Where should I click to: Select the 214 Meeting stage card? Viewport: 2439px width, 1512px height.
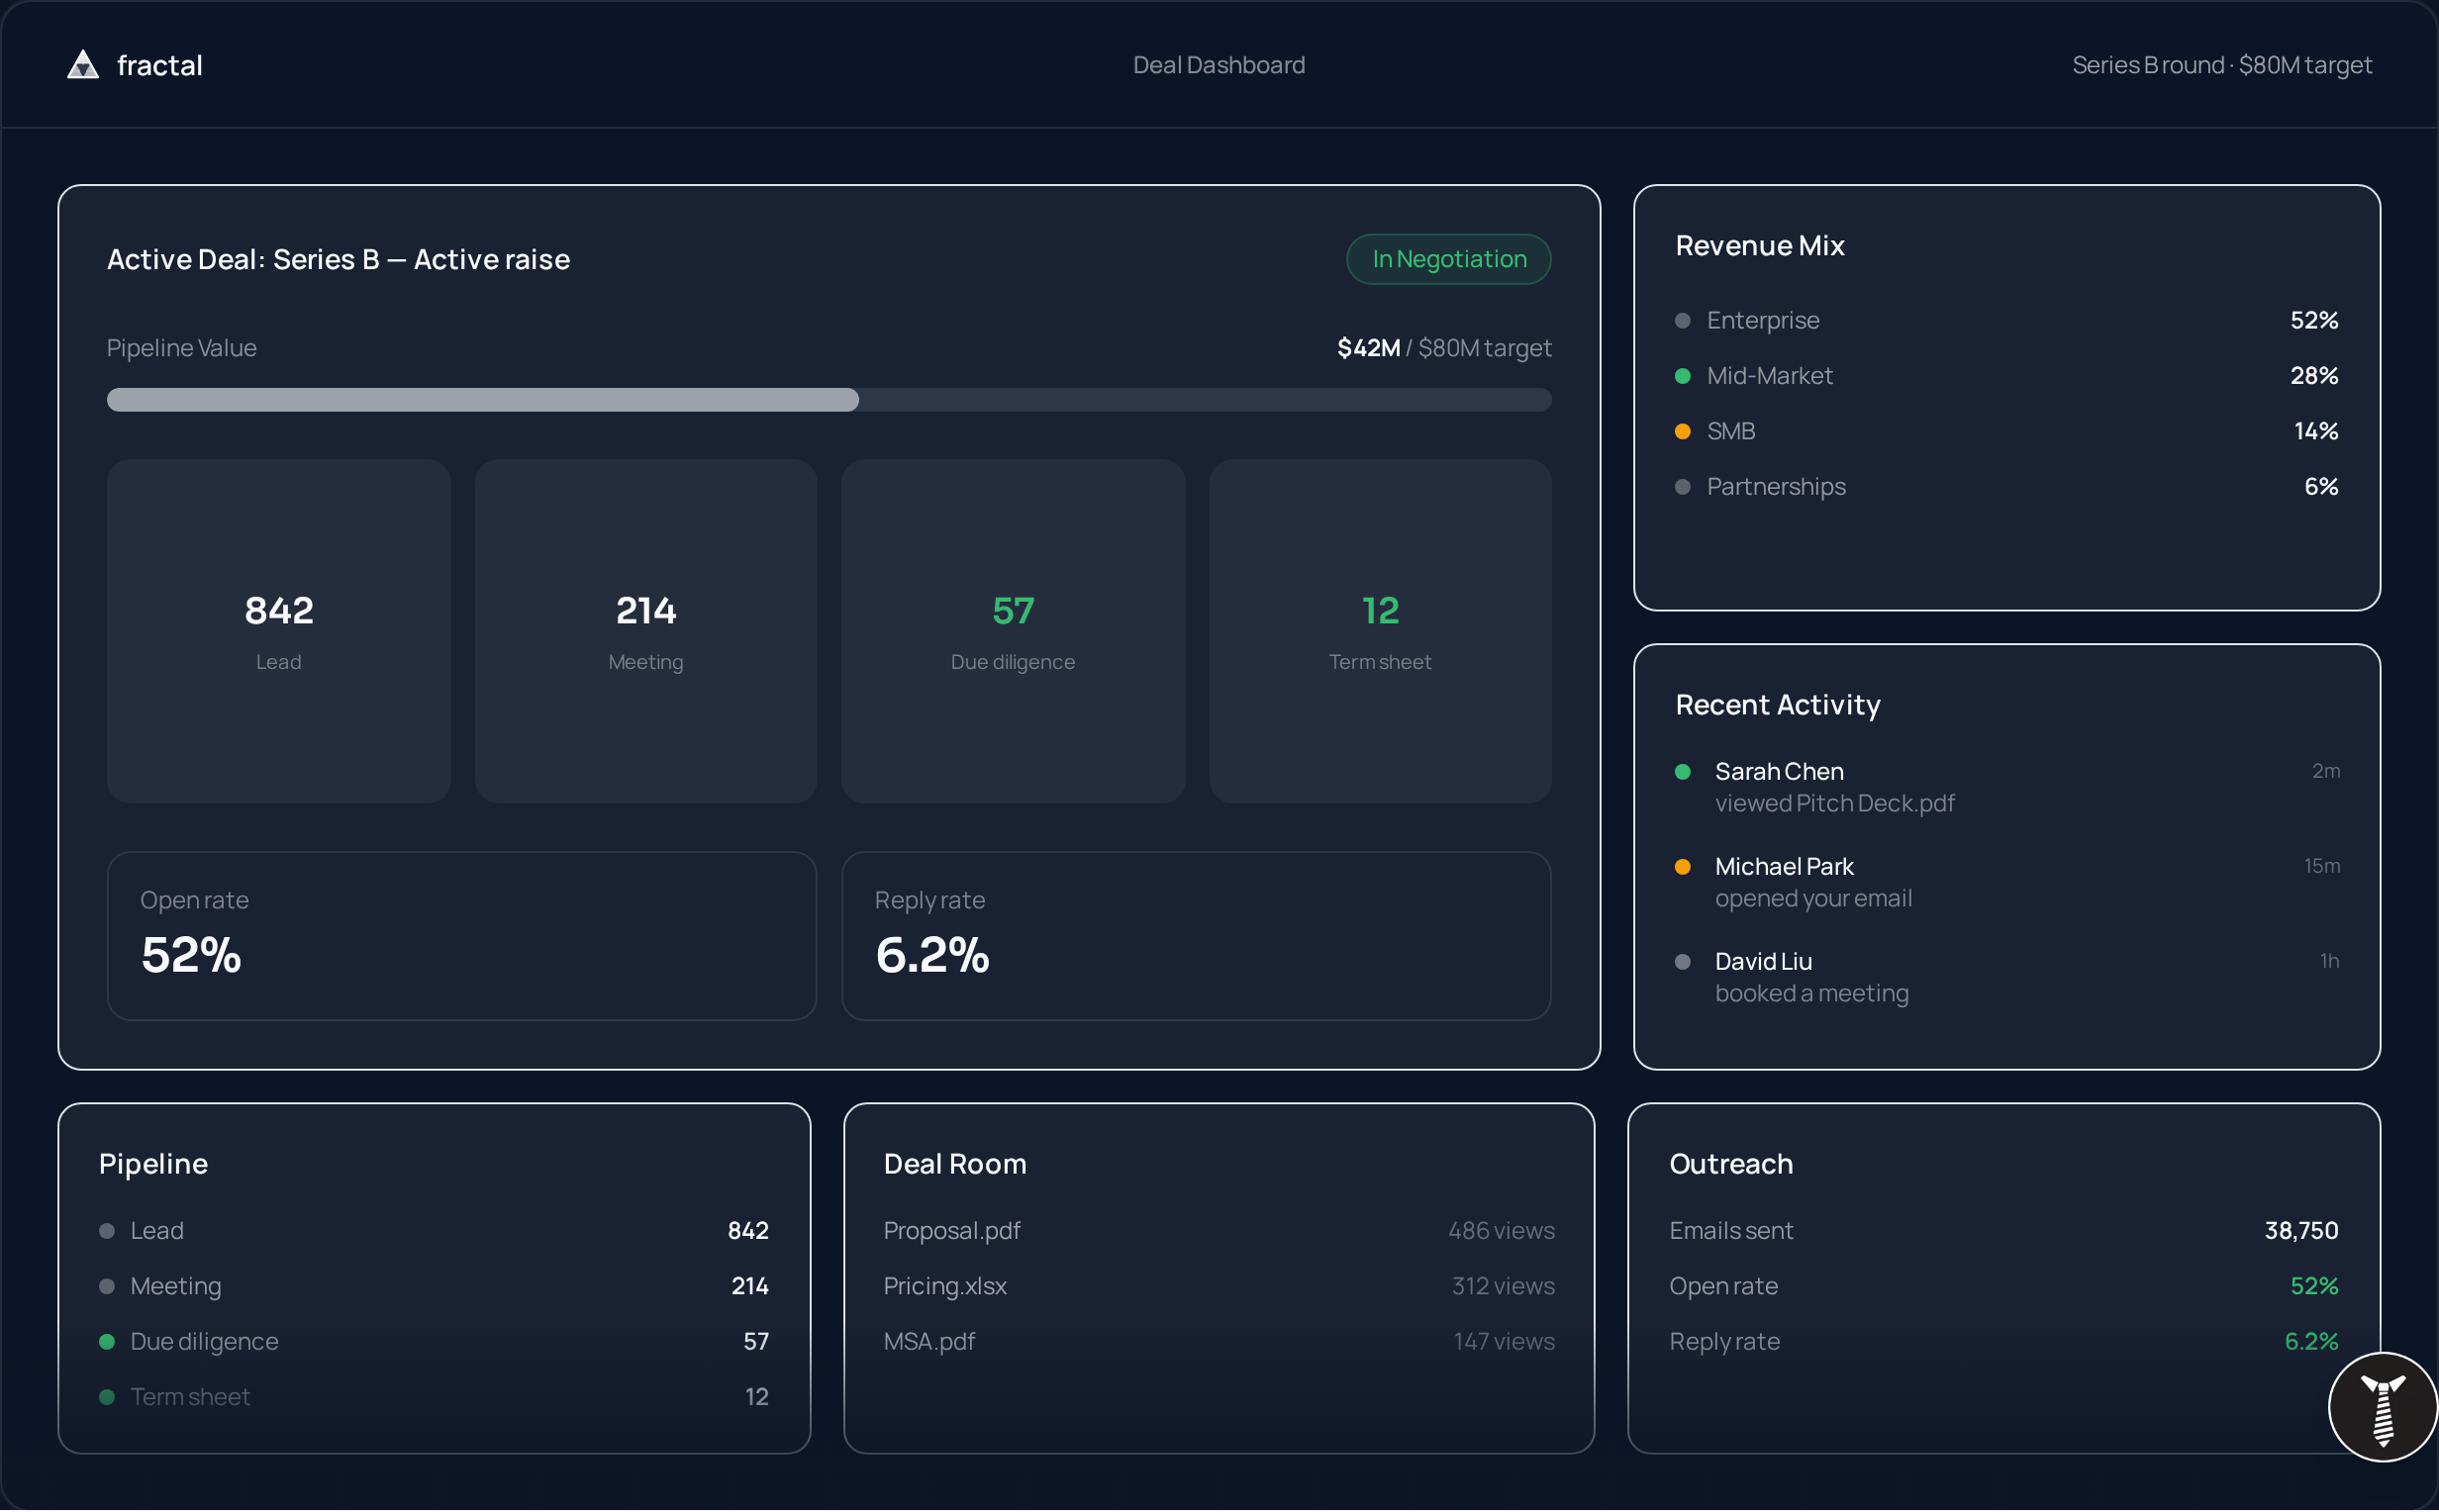click(x=646, y=633)
